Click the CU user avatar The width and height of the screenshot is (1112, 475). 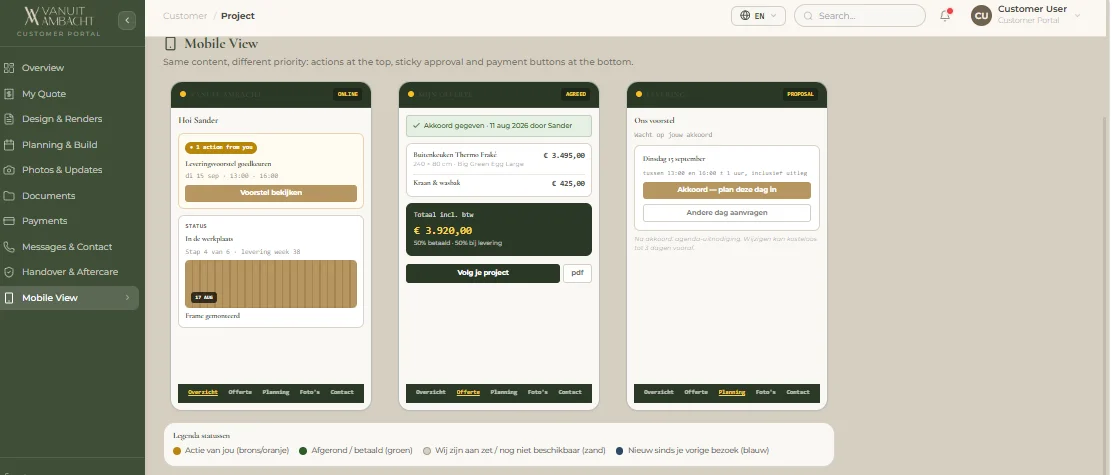pyautogui.click(x=982, y=16)
